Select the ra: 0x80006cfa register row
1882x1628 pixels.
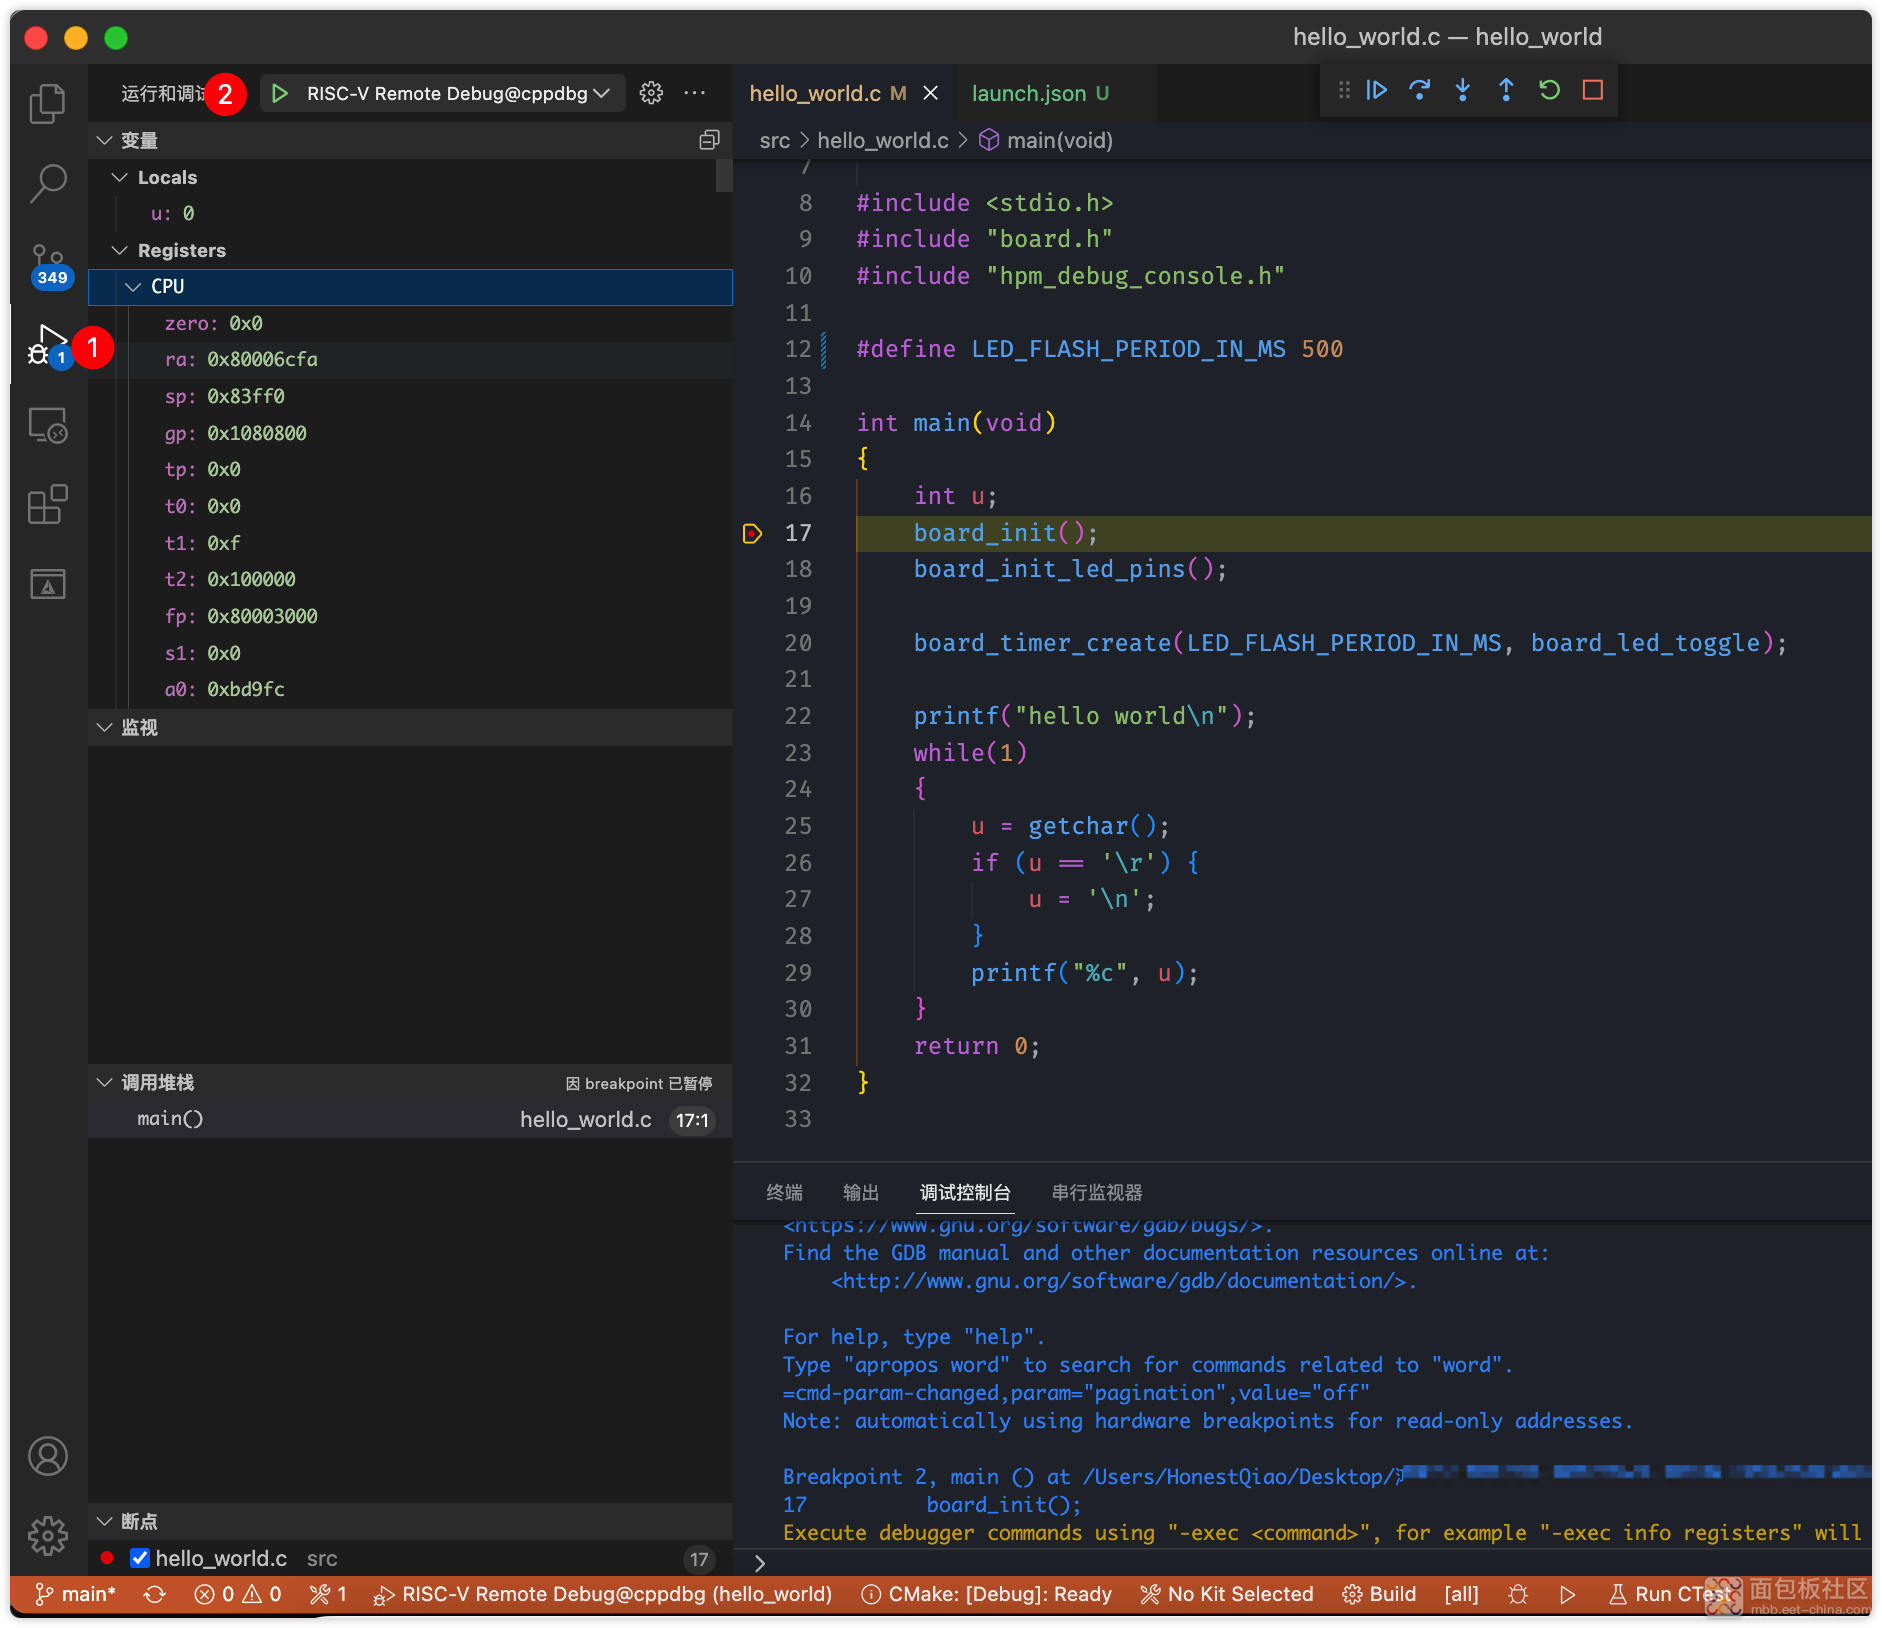pyautogui.click(x=411, y=360)
